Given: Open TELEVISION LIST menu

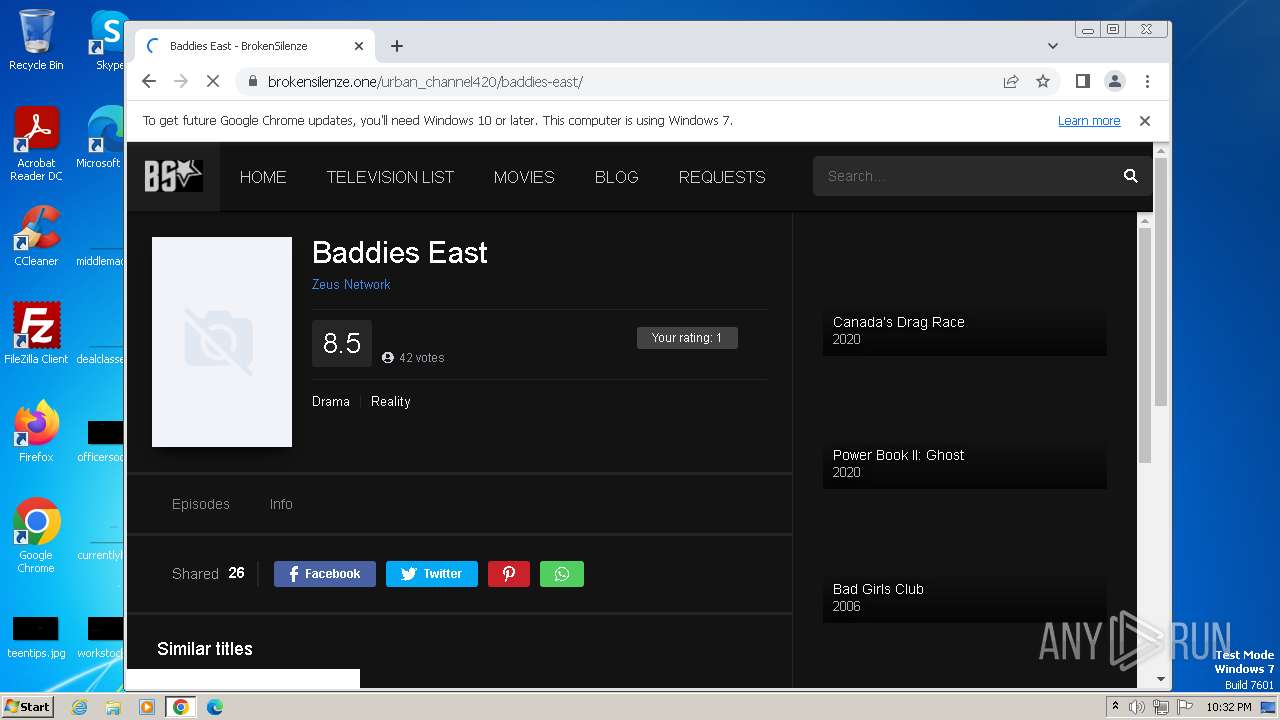Looking at the screenshot, I should (390, 177).
